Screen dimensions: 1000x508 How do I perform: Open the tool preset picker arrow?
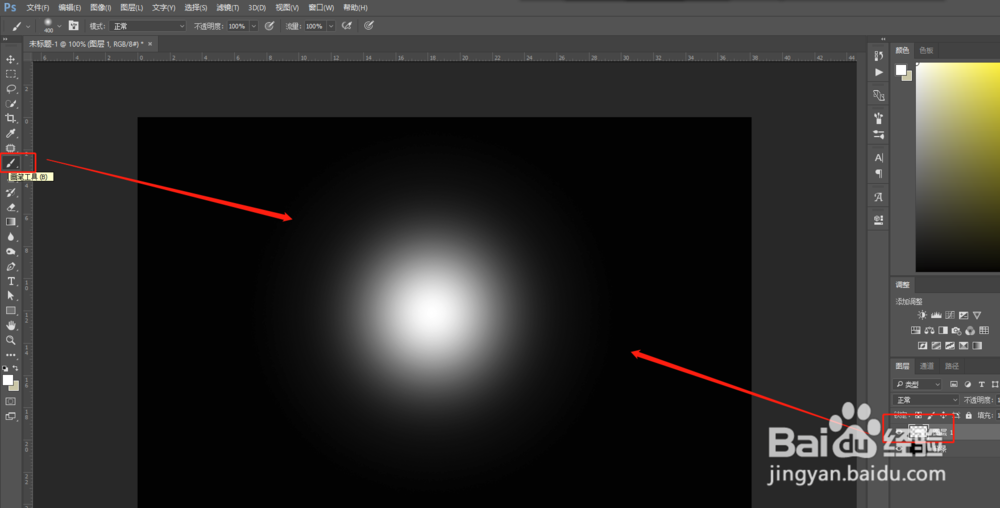[x=28, y=26]
